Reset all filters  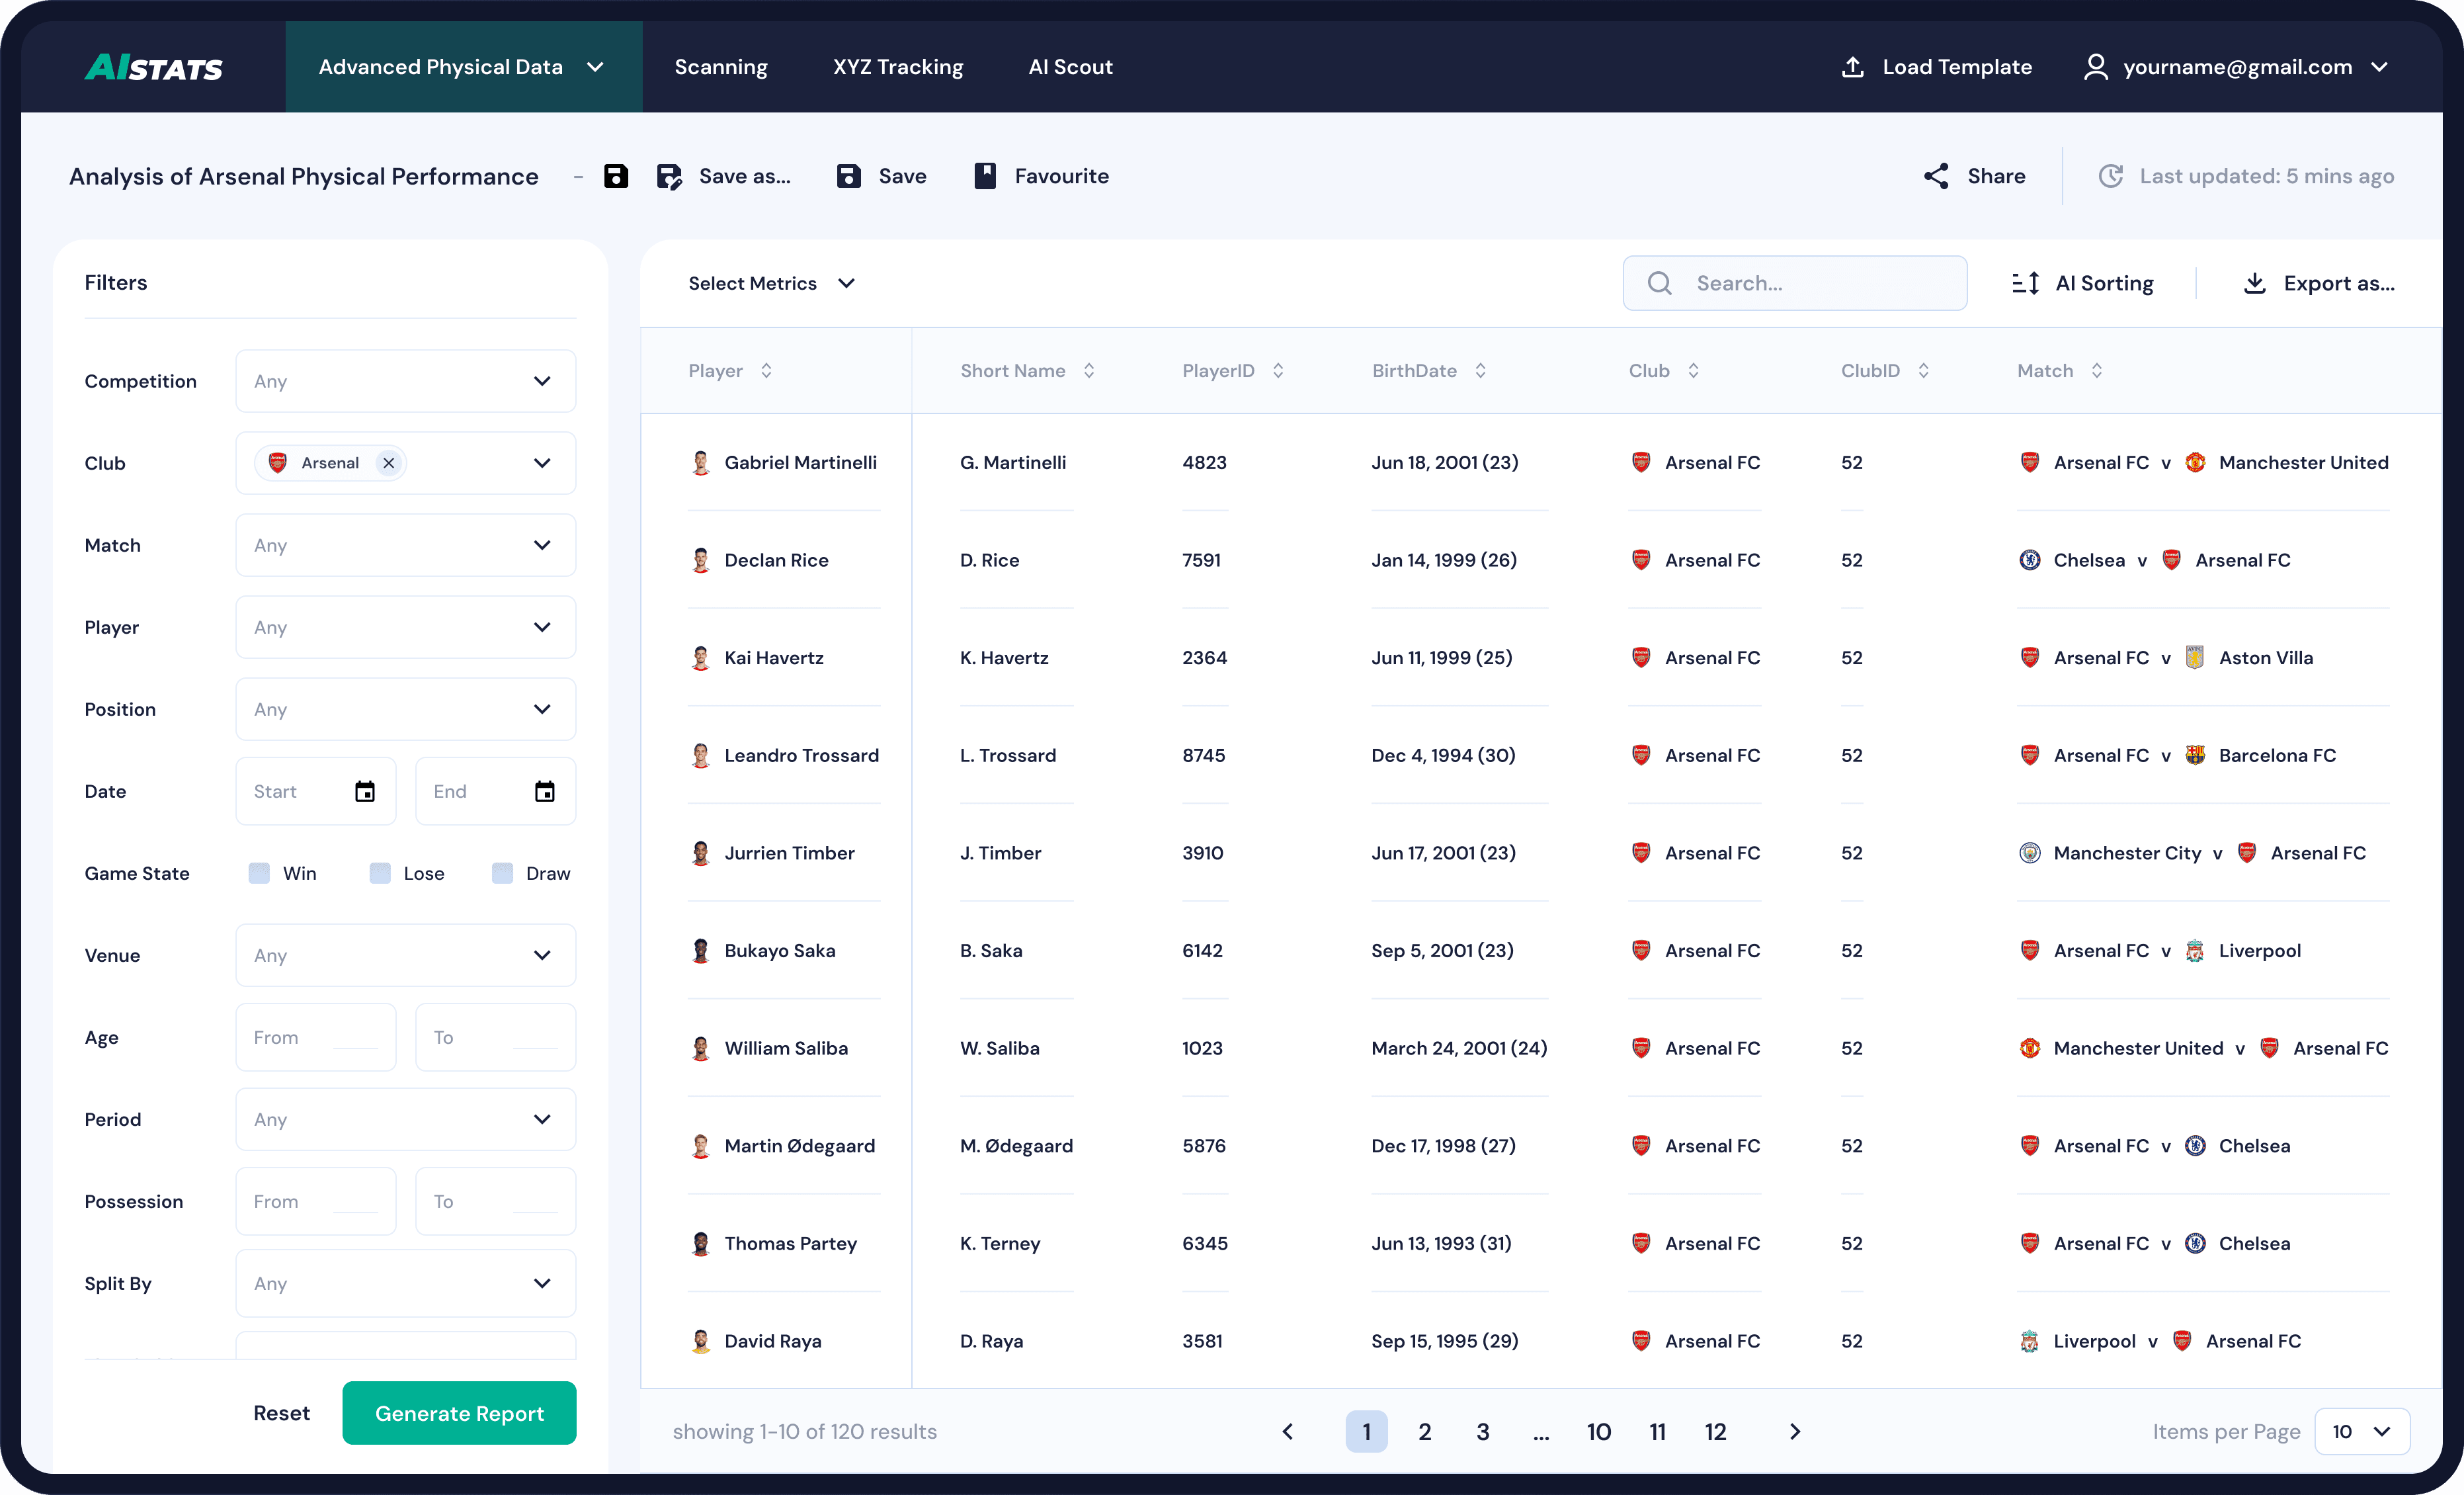pyautogui.click(x=281, y=1413)
